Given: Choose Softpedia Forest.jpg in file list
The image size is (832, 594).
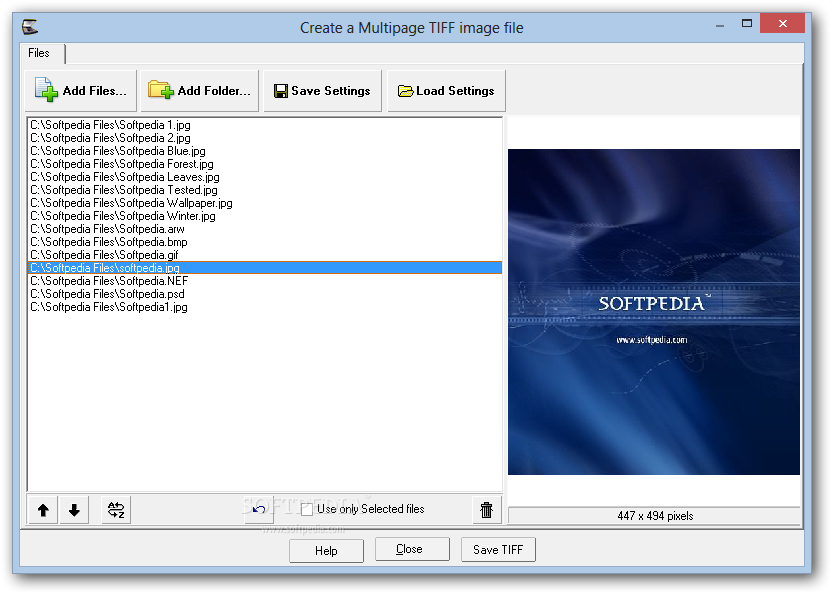Looking at the screenshot, I should point(264,164).
